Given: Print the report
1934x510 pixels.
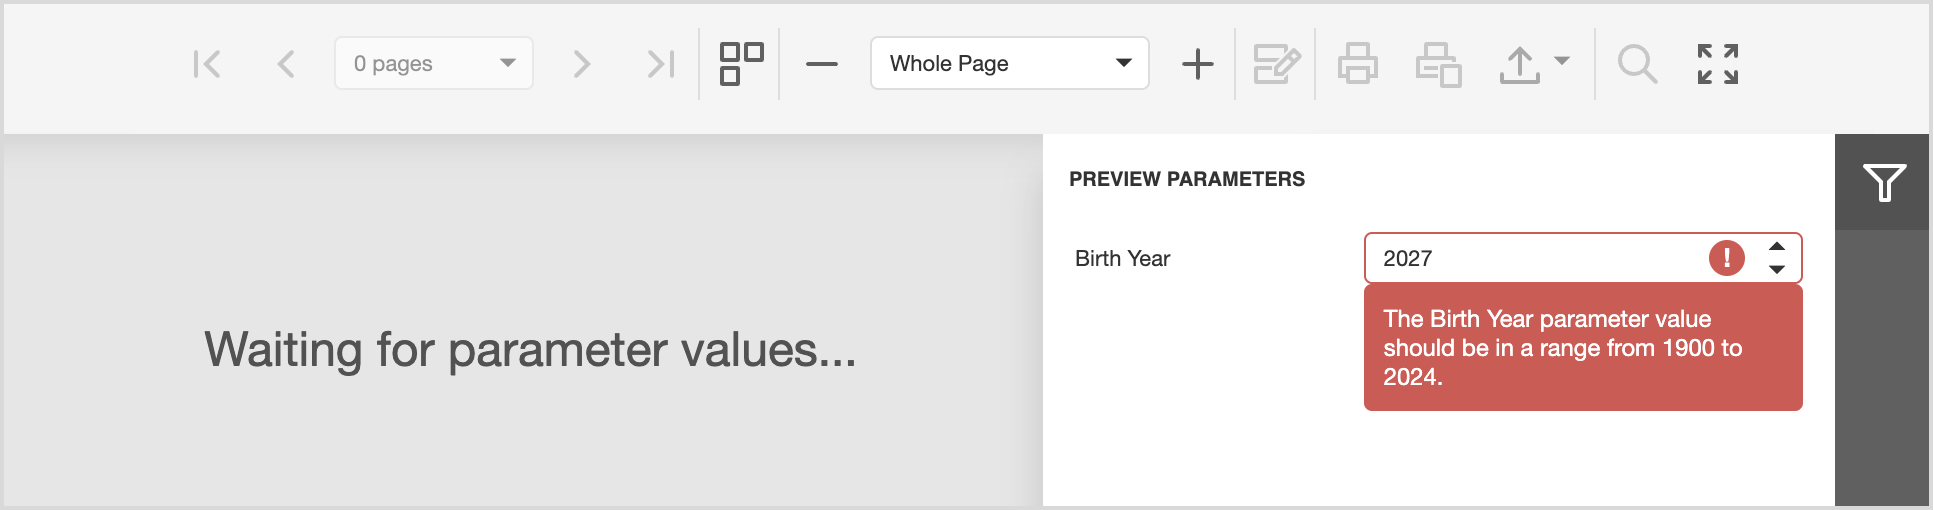Looking at the screenshot, I should 1357,64.
